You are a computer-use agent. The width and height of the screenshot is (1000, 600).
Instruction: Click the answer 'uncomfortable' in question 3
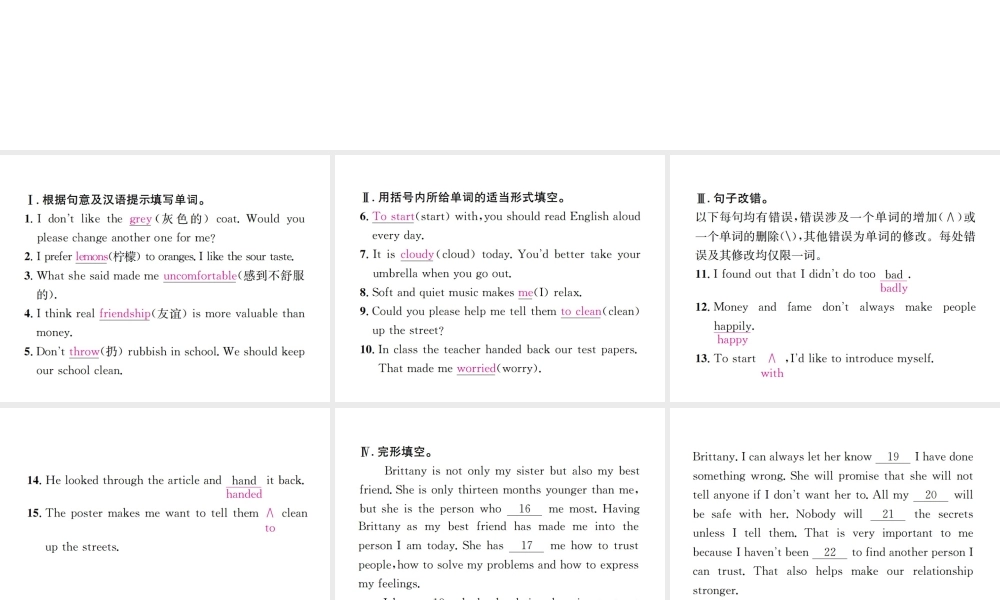click(x=200, y=276)
